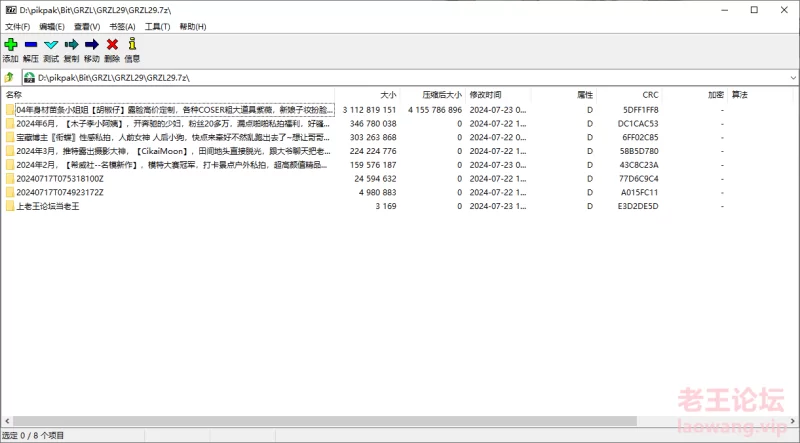Screen dimensions: 800x443
Task: Click status bar text 选定 0 / 8 个项目
Action: (x=33, y=436)
